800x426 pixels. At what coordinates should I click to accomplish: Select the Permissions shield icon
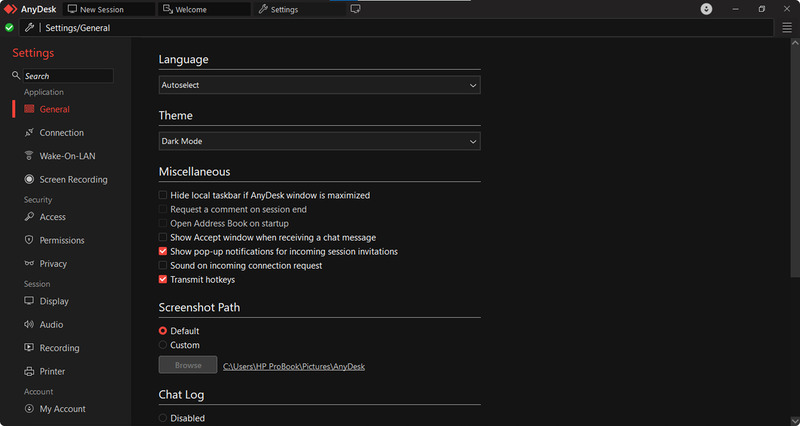click(x=30, y=241)
